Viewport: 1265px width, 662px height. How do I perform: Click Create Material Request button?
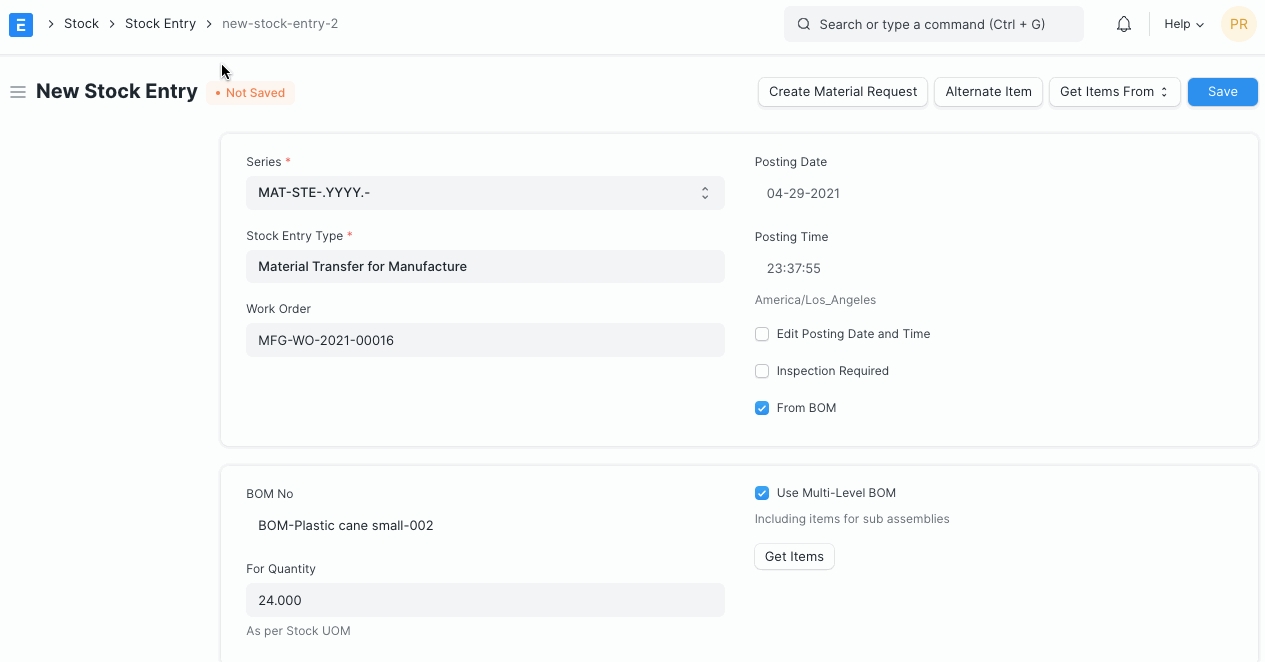click(x=842, y=92)
